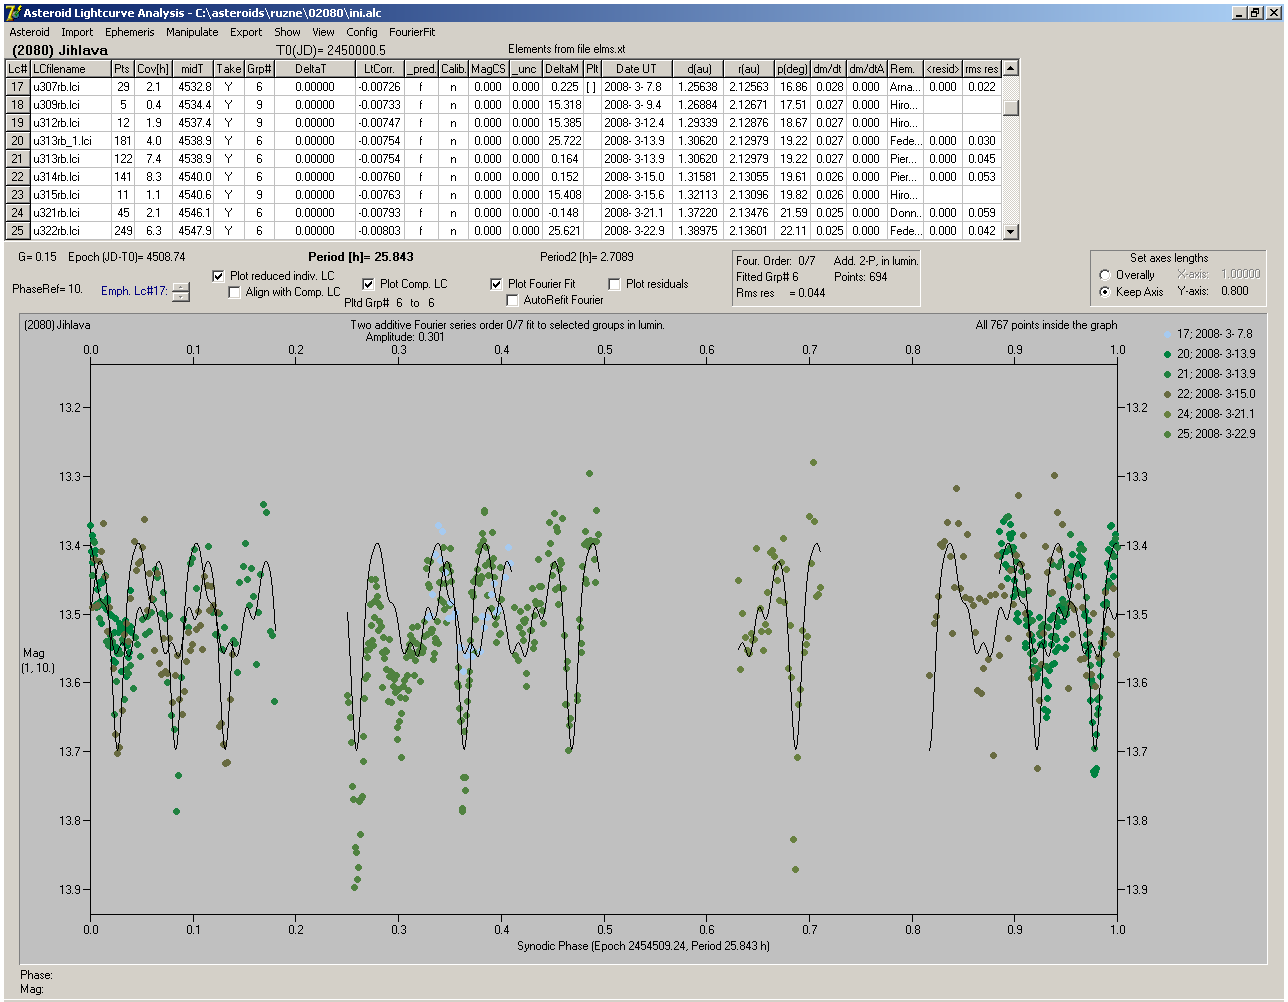Click Pts cell with value 249
The image size is (1288, 1002).
coord(122,231)
